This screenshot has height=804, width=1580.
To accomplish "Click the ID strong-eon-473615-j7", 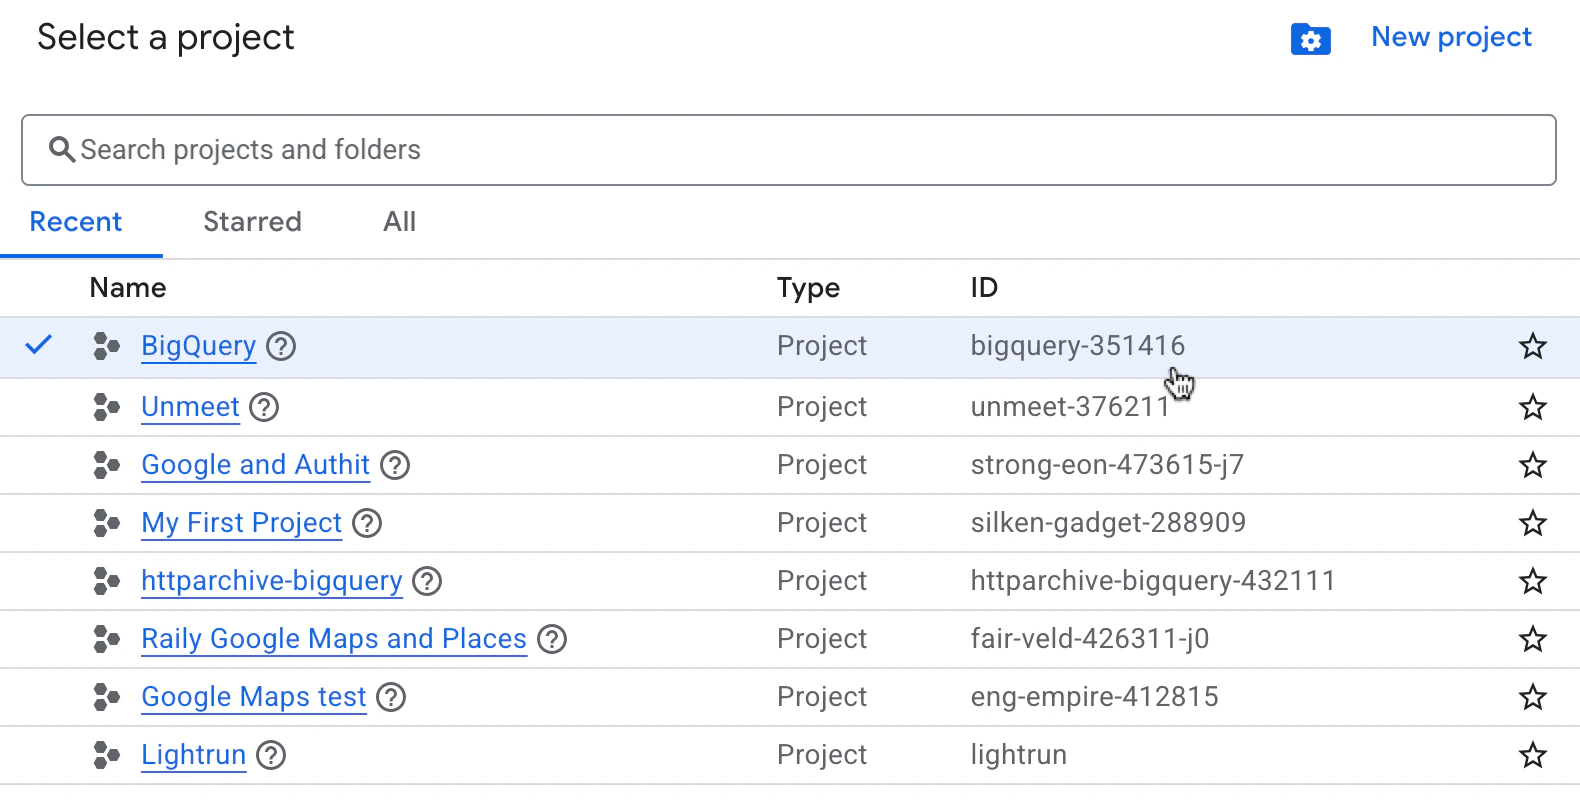I will pyautogui.click(x=1107, y=465).
